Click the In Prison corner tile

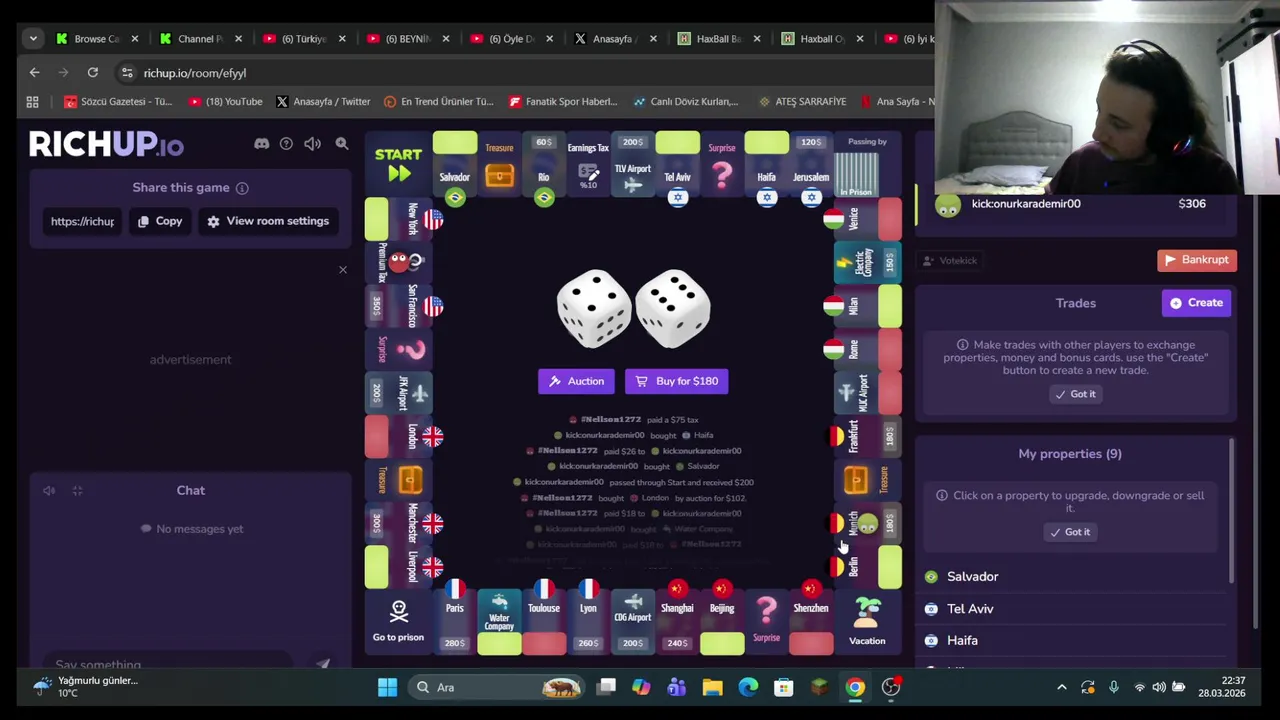pos(867,164)
